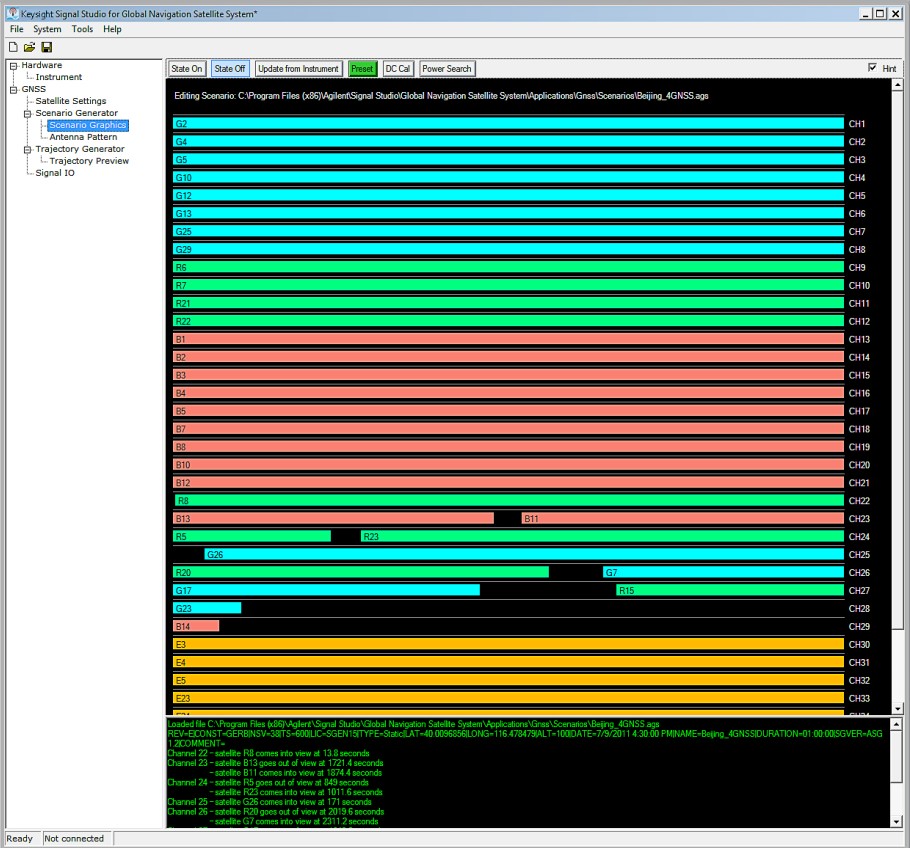Screen dimensions: 910x848
Task: Click the State On button
Action: coord(187,68)
